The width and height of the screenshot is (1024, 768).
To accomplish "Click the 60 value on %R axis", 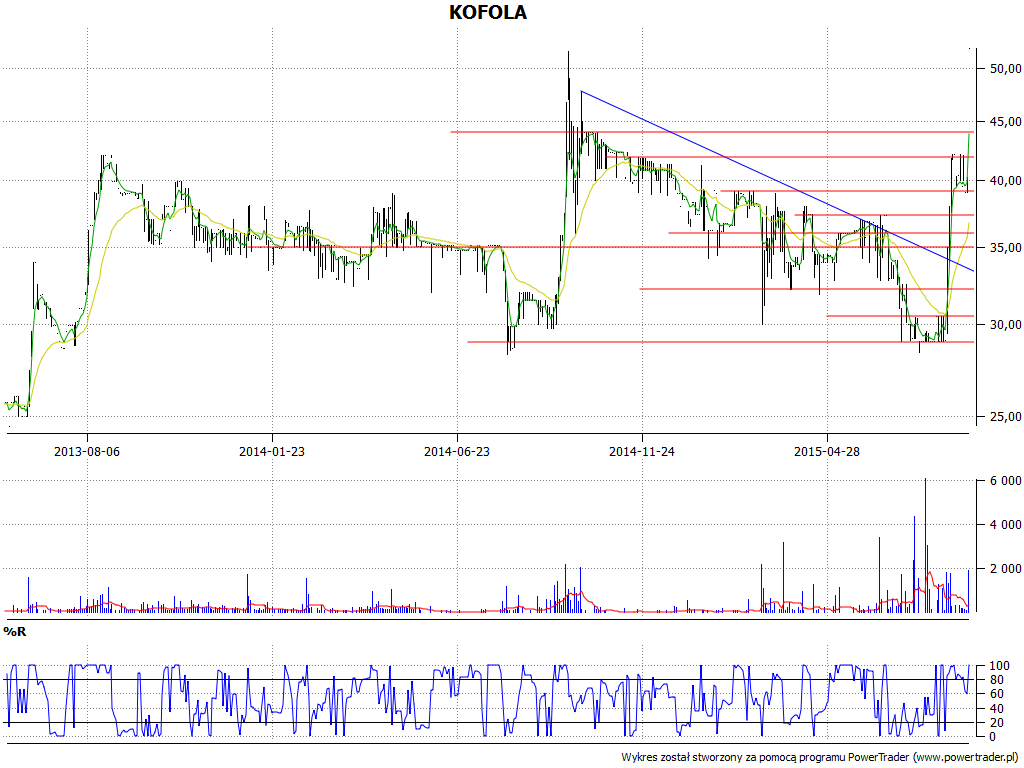I will click(x=997, y=695).
